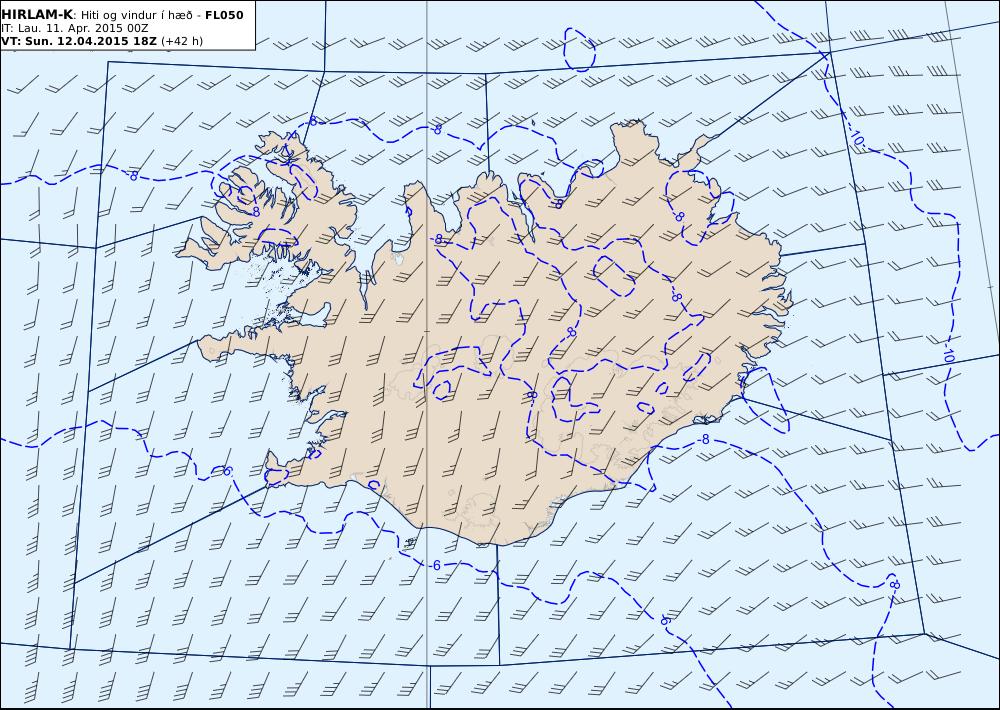The height and width of the screenshot is (710, 1000).
Task: Select the "(+42 h)" forecast offset text
Action: click(182, 41)
